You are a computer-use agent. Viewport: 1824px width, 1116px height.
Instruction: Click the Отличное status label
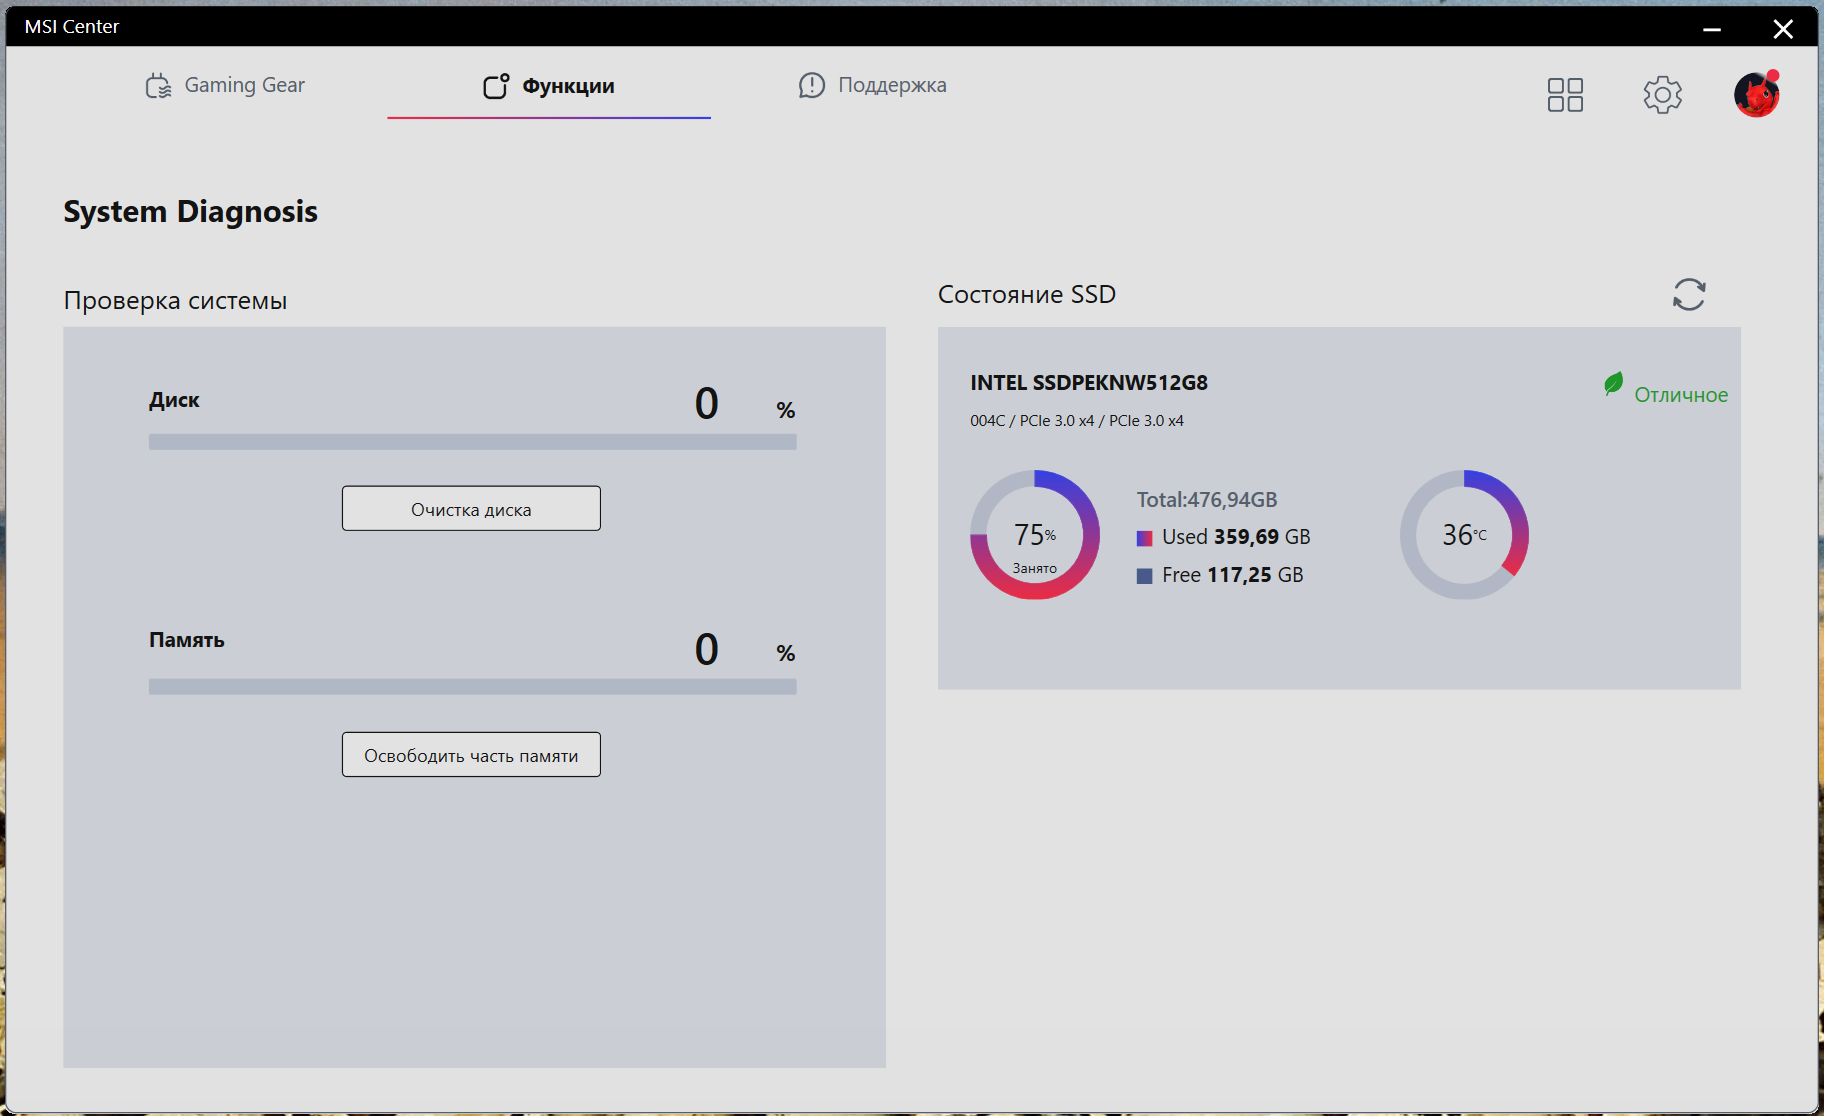tap(1681, 395)
